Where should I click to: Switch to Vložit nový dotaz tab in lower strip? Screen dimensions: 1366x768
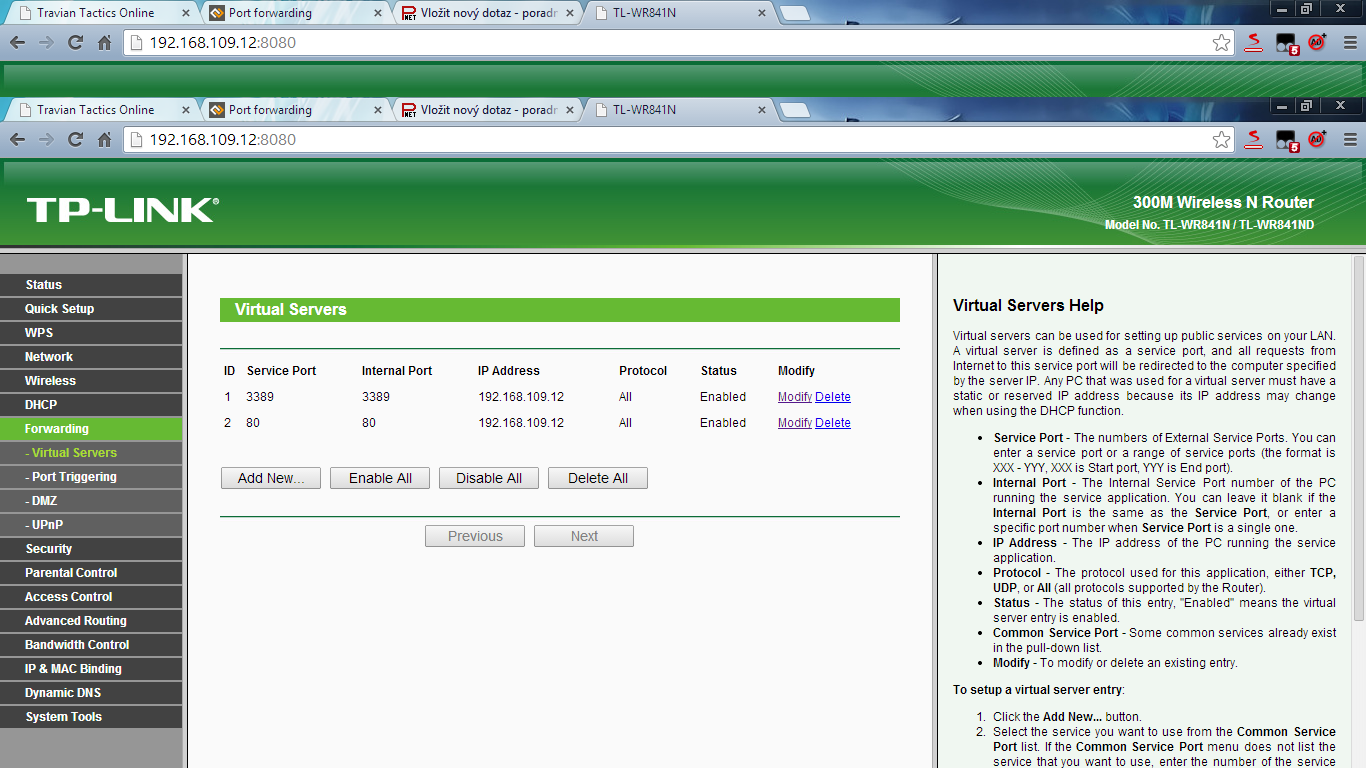tap(486, 110)
